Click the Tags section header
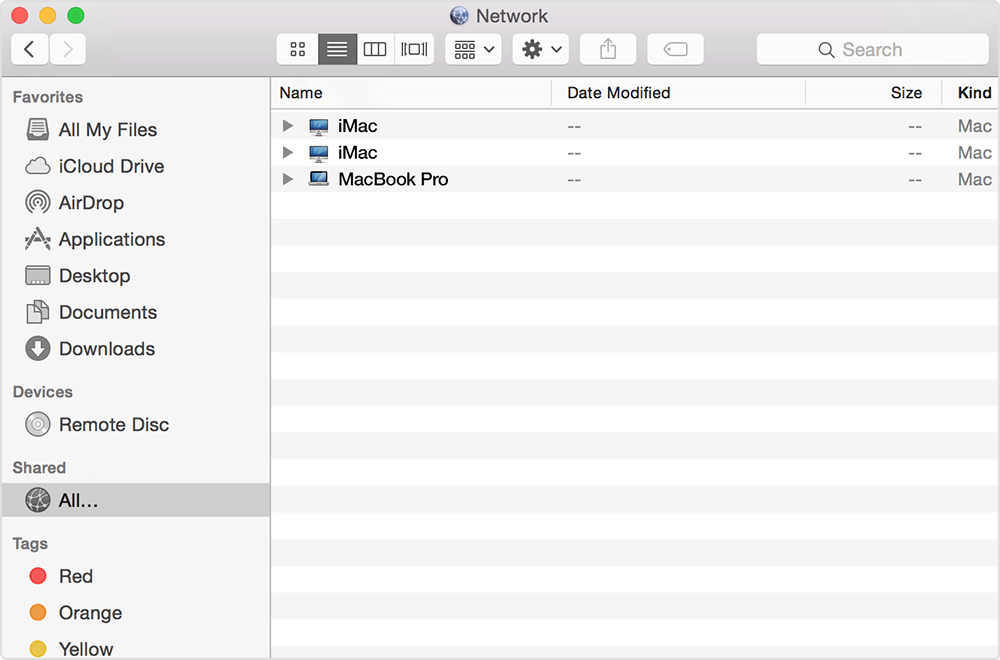 [x=30, y=543]
